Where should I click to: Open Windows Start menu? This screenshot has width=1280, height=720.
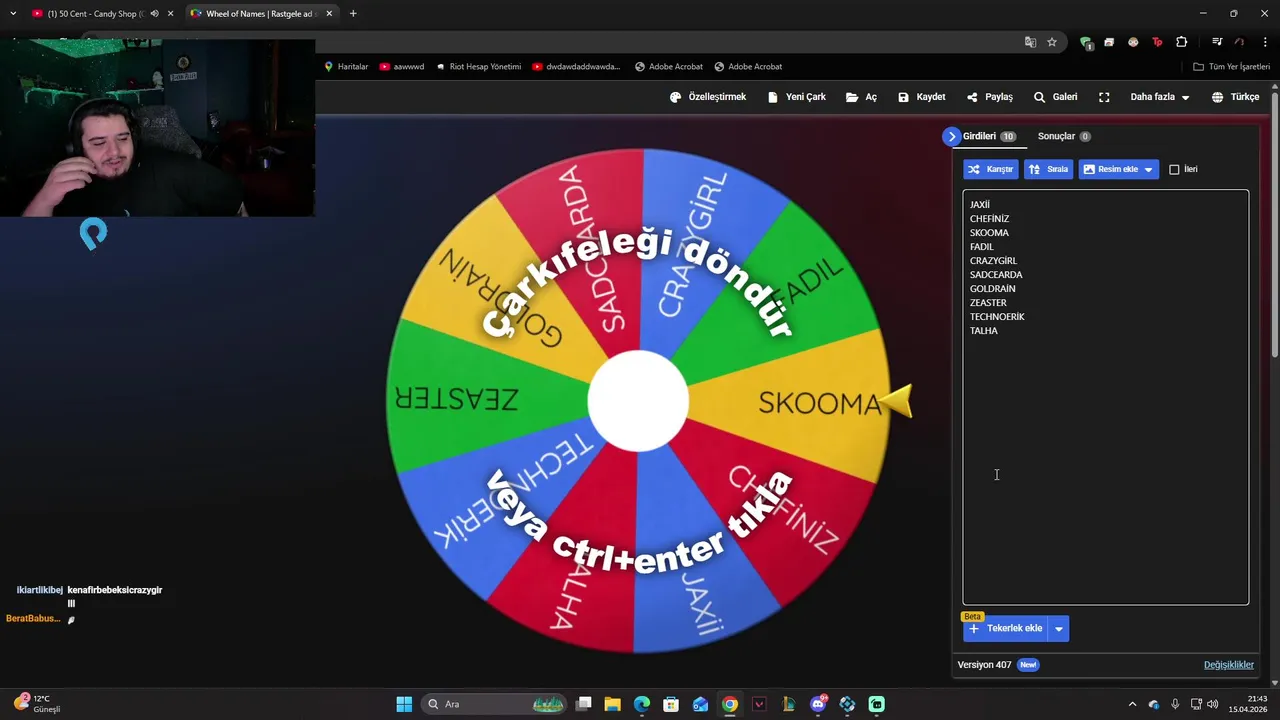[404, 704]
